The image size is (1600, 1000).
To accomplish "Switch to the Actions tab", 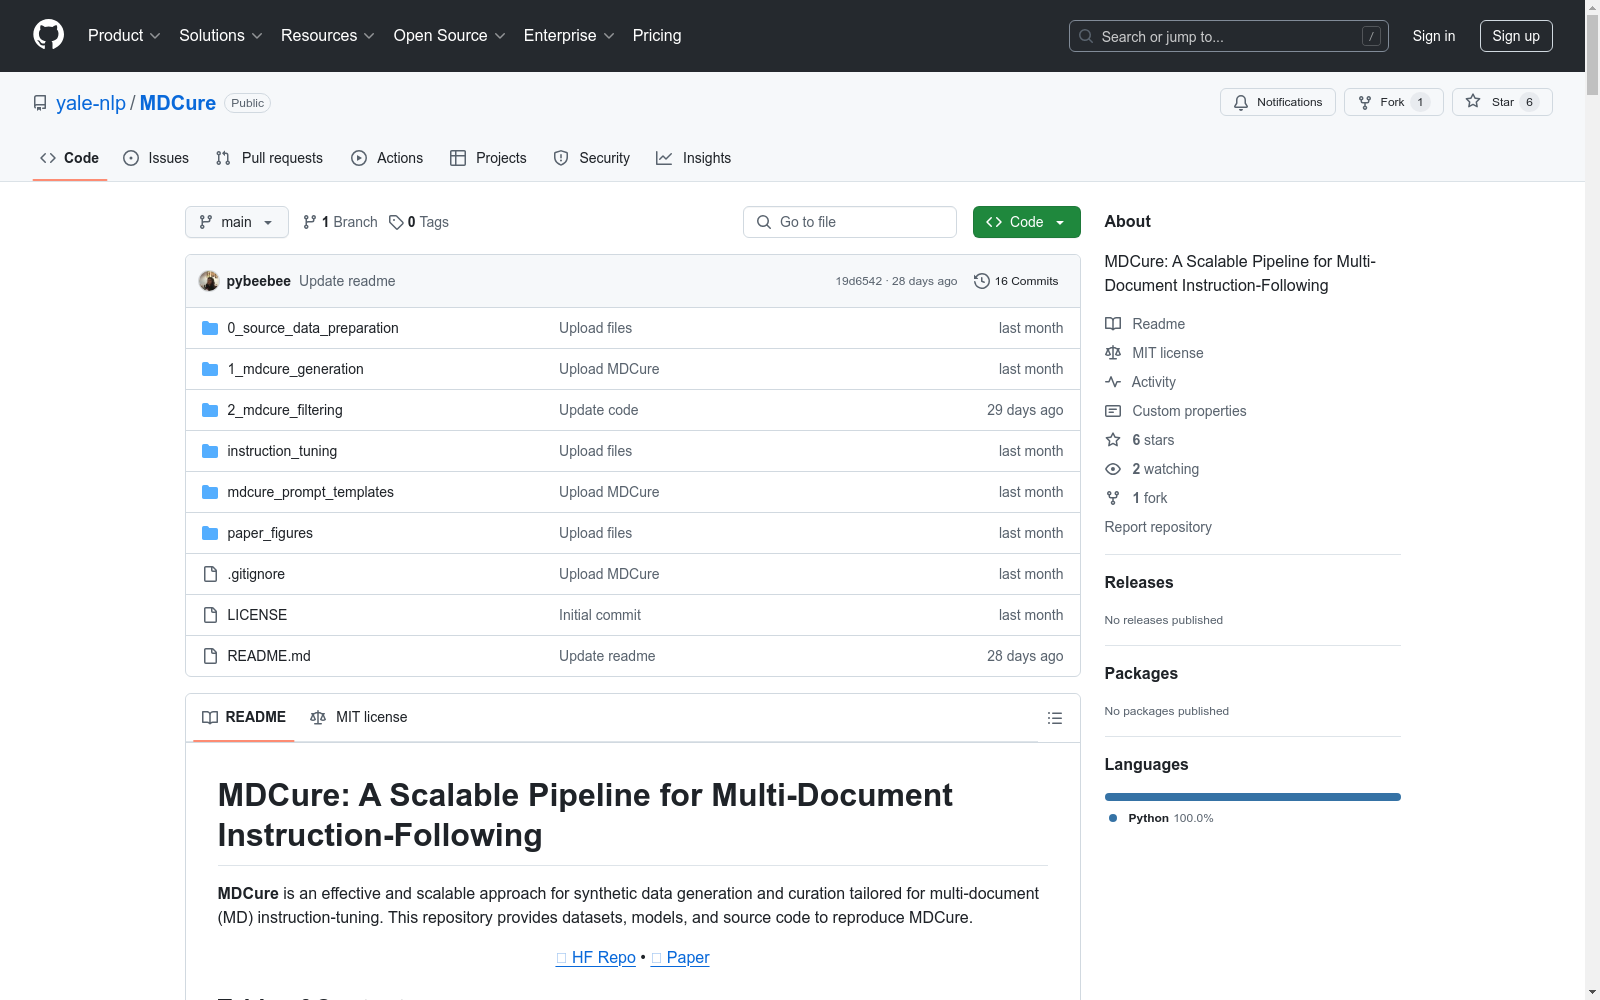I will (x=387, y=158).
